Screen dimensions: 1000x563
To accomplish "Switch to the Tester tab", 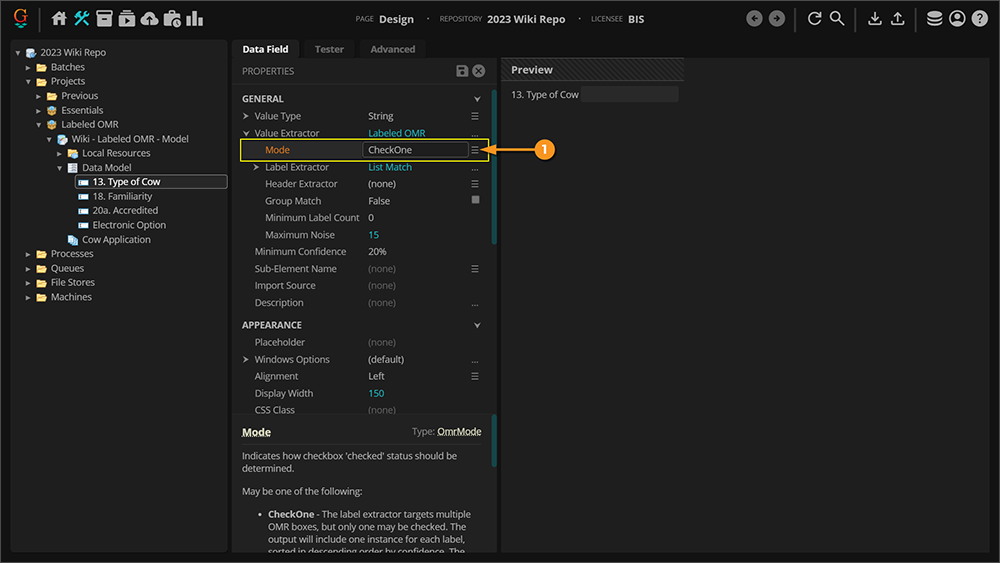I will 329,49.
